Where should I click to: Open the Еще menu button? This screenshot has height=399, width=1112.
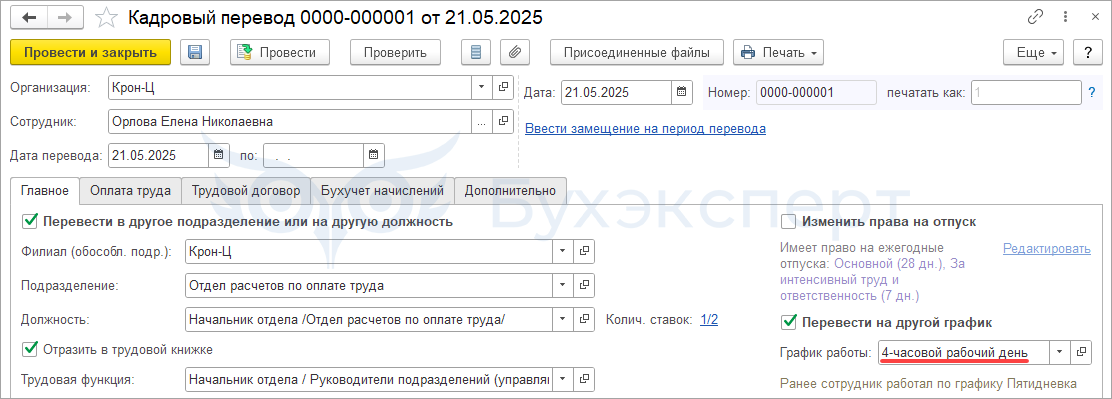point(1033,52)
